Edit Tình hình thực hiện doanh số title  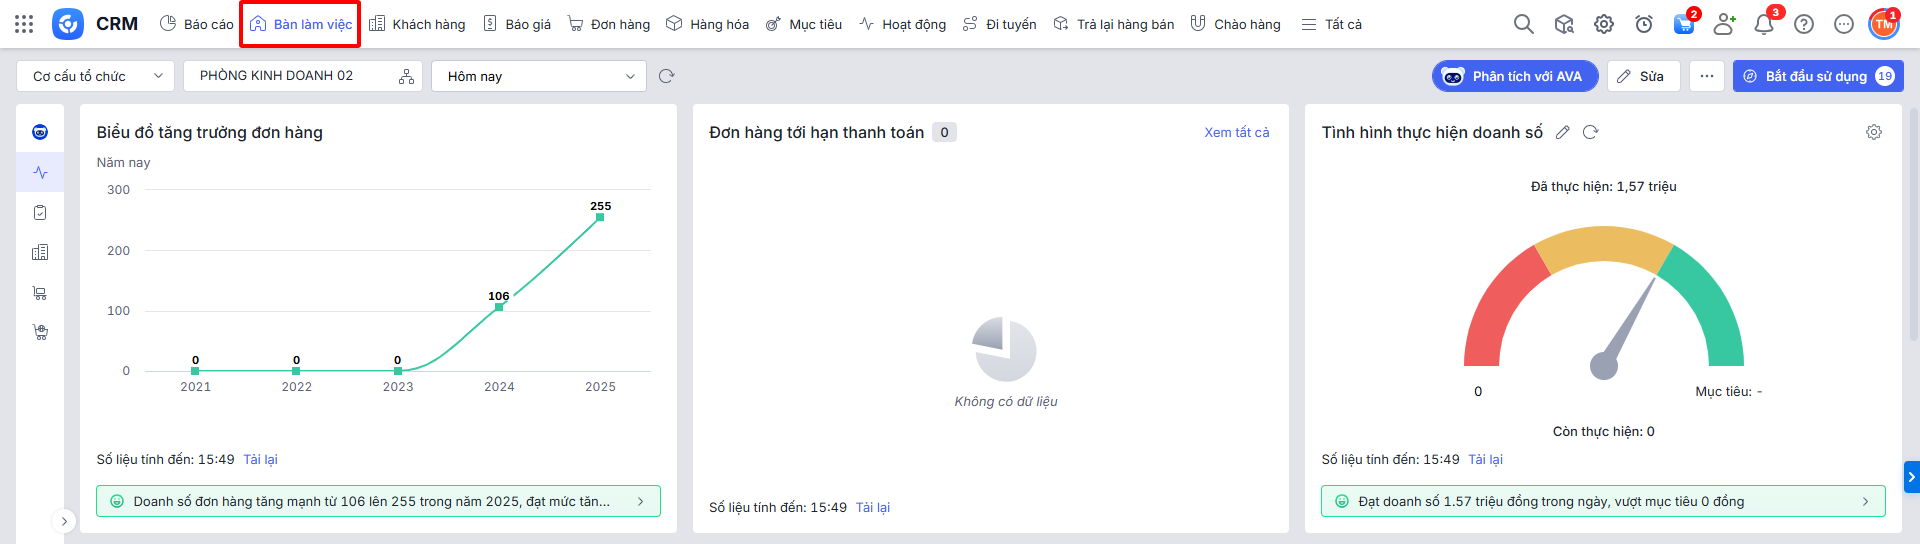[x=1563, y=132]
